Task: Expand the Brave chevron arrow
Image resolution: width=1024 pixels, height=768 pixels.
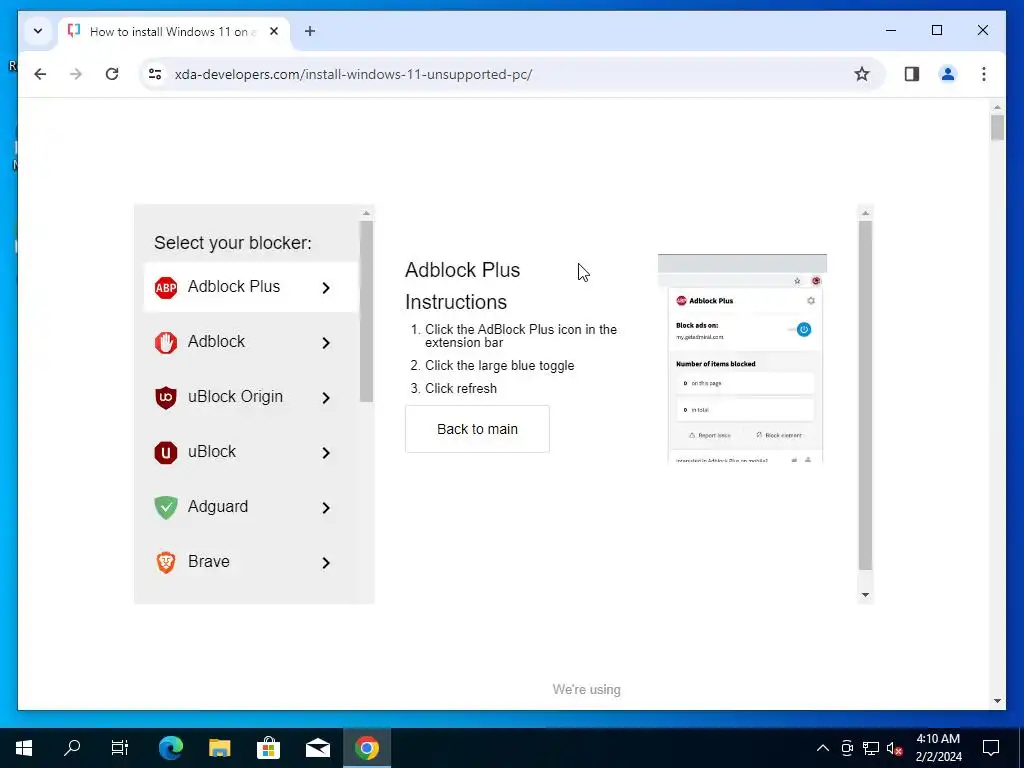Action: [326, 562]
